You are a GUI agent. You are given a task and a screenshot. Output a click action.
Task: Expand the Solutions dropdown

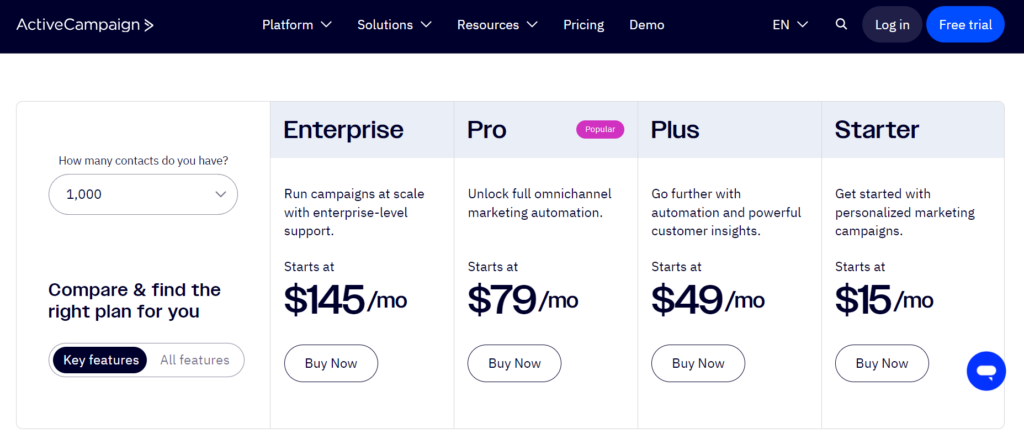click(394, 25)
